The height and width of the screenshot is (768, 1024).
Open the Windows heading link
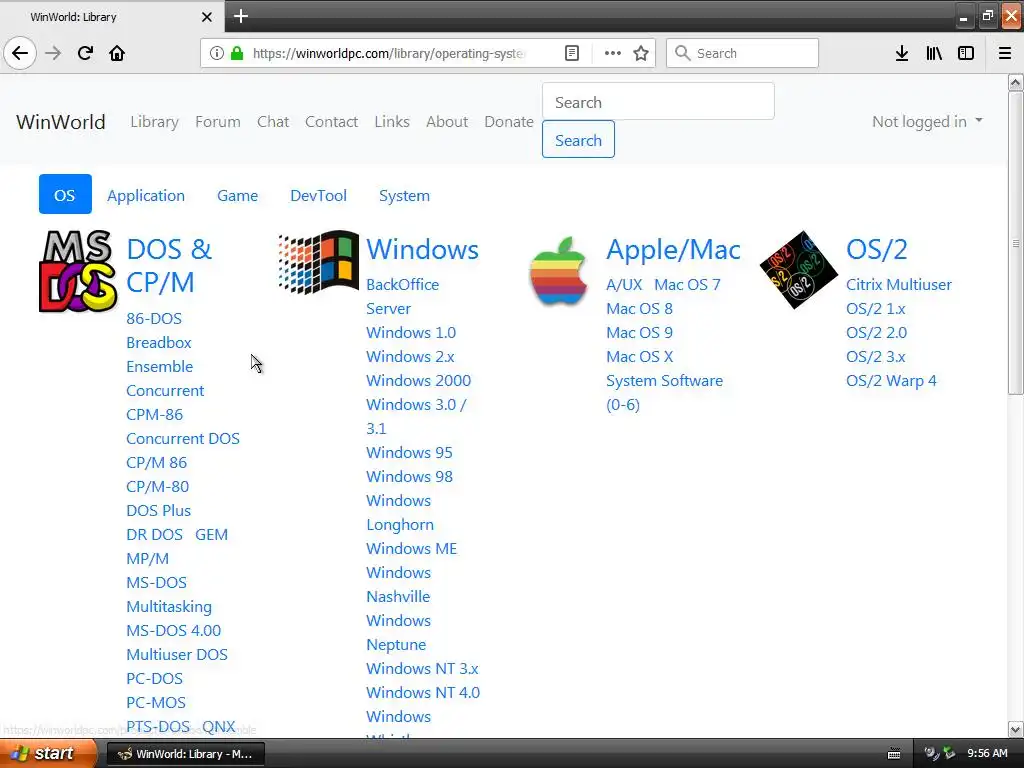coord(423,249)
